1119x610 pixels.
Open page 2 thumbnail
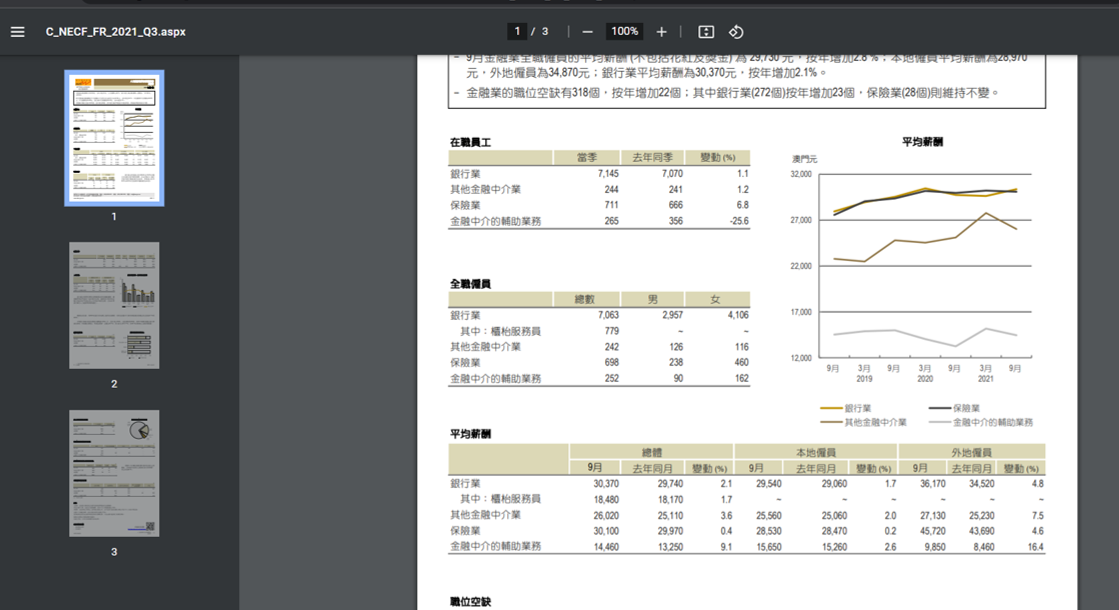(114, 305)
